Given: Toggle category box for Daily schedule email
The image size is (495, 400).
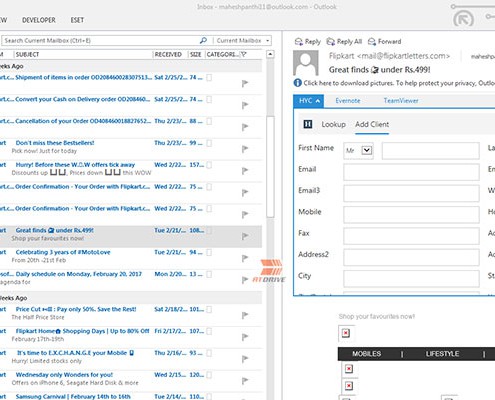Looking at the screenshot, I should pos(209,274).
